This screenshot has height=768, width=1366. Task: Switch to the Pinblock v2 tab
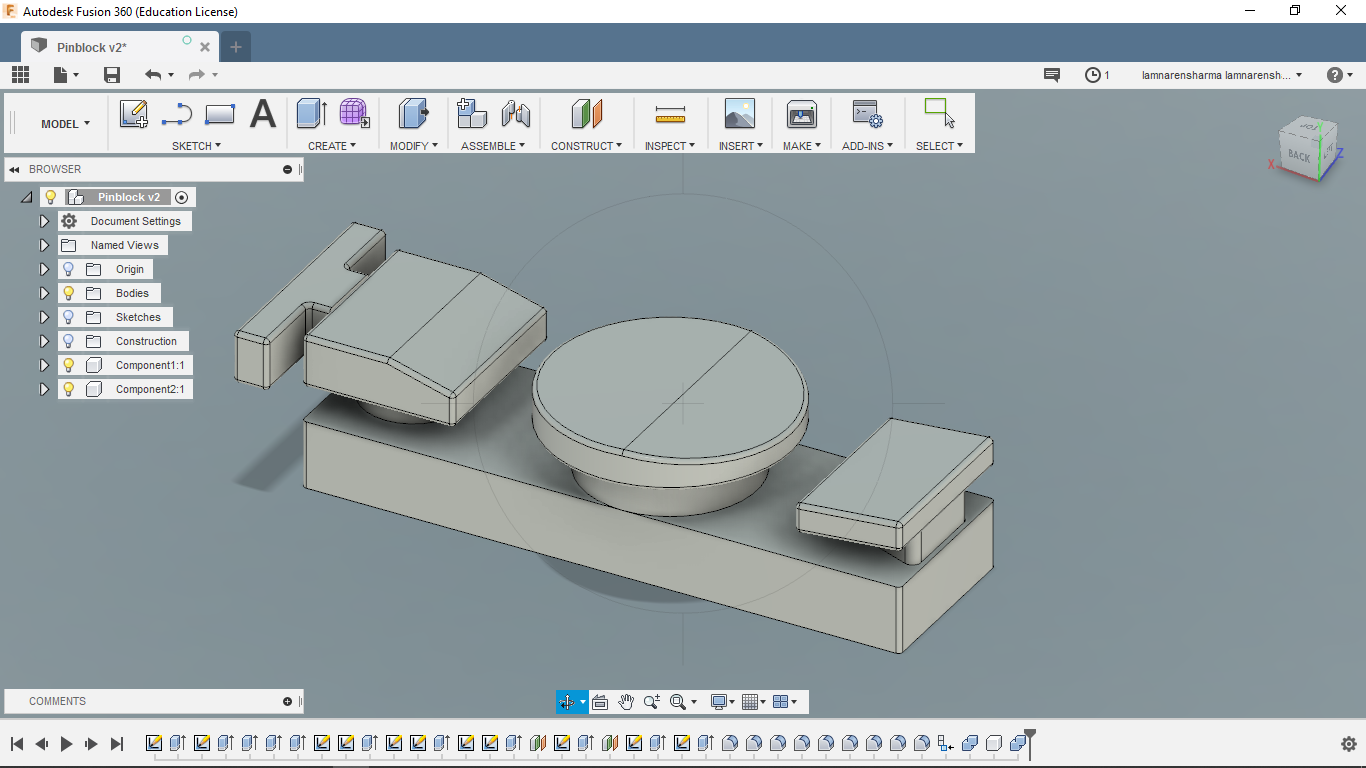tap(92, 47)
